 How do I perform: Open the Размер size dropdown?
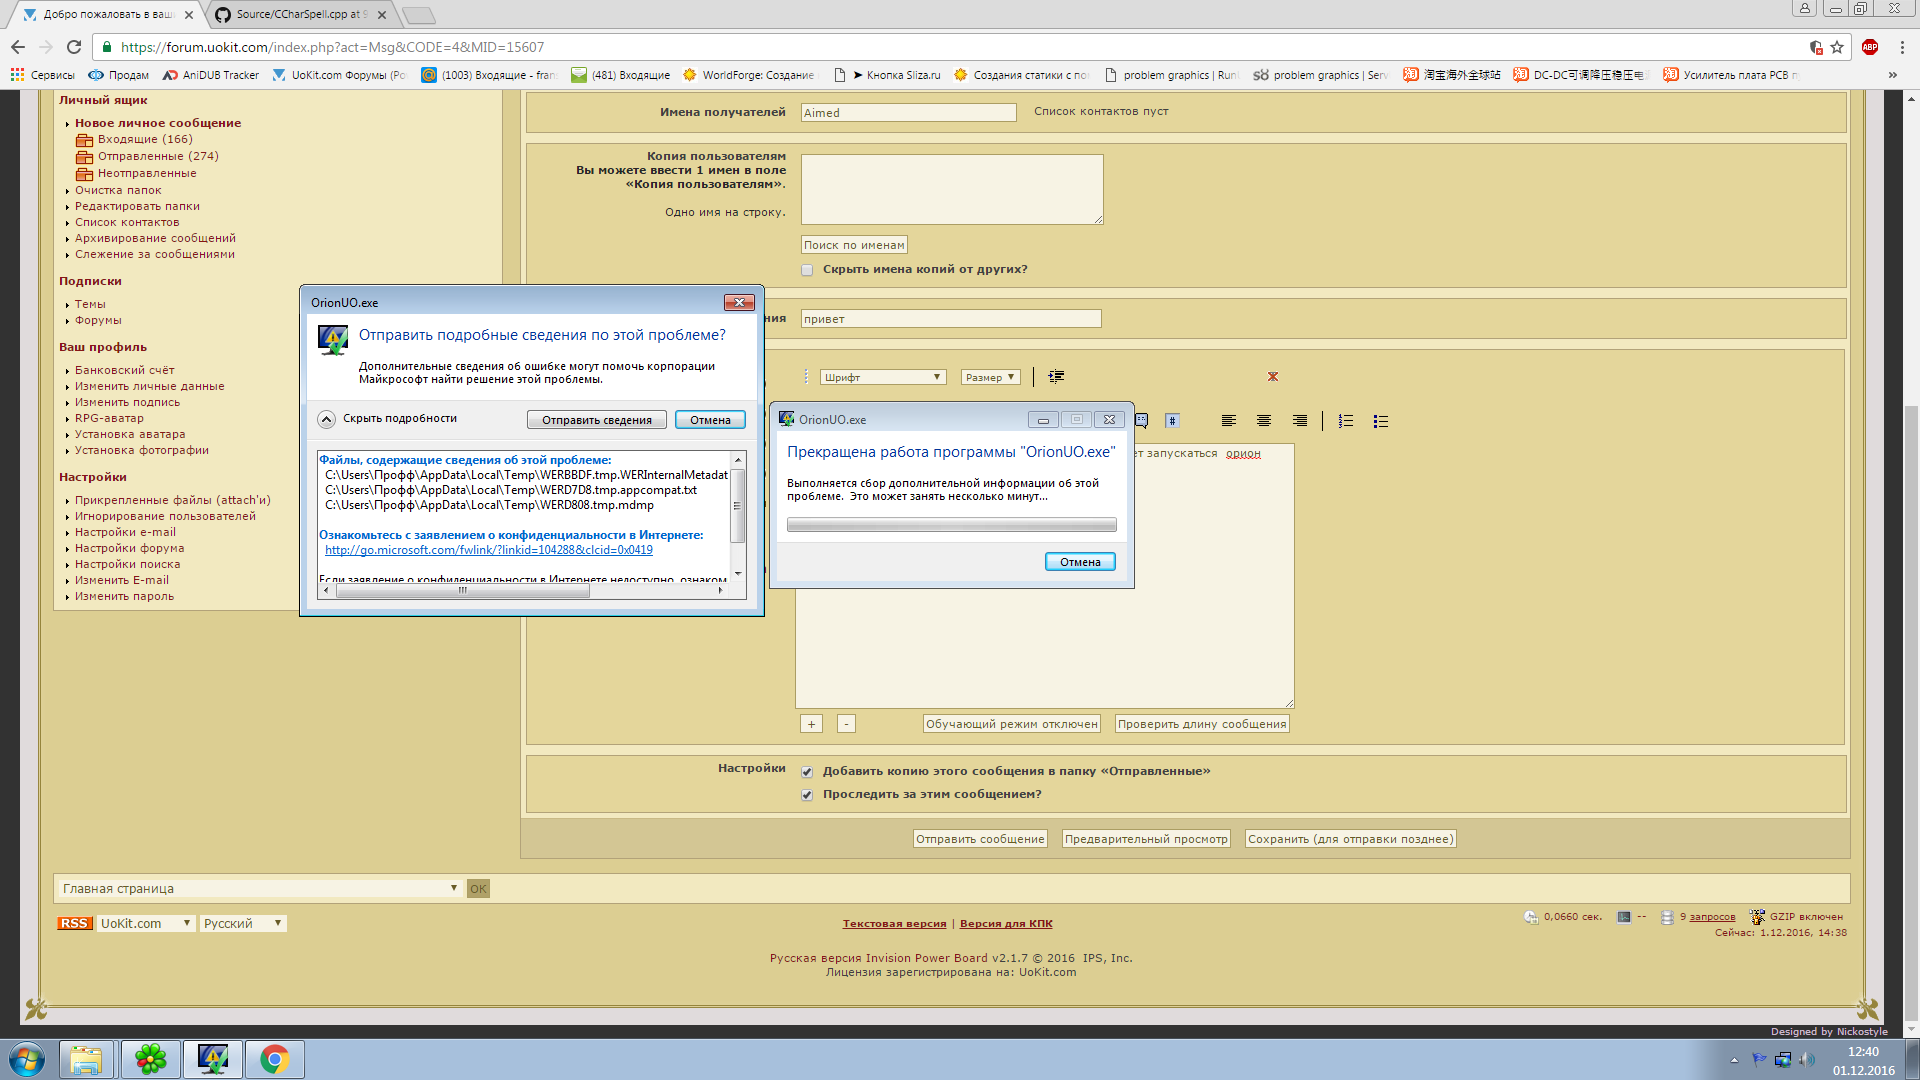point(990,377)
